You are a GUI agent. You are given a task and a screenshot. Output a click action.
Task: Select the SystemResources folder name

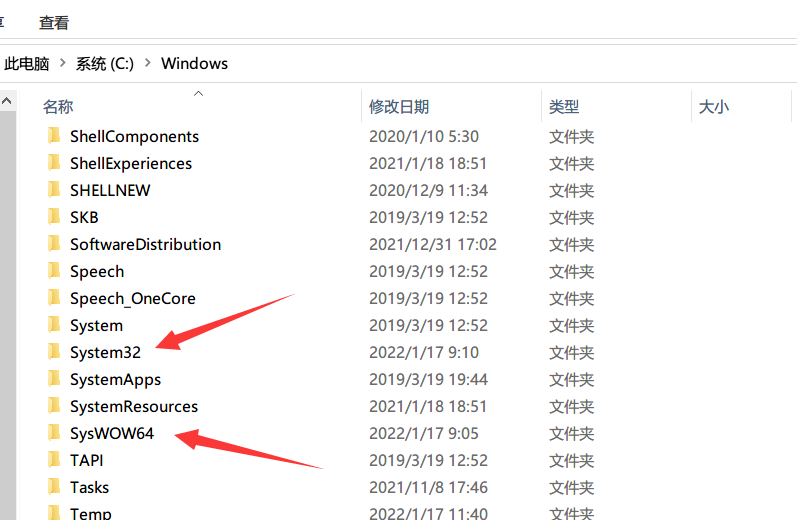click(x=134, y=407)
